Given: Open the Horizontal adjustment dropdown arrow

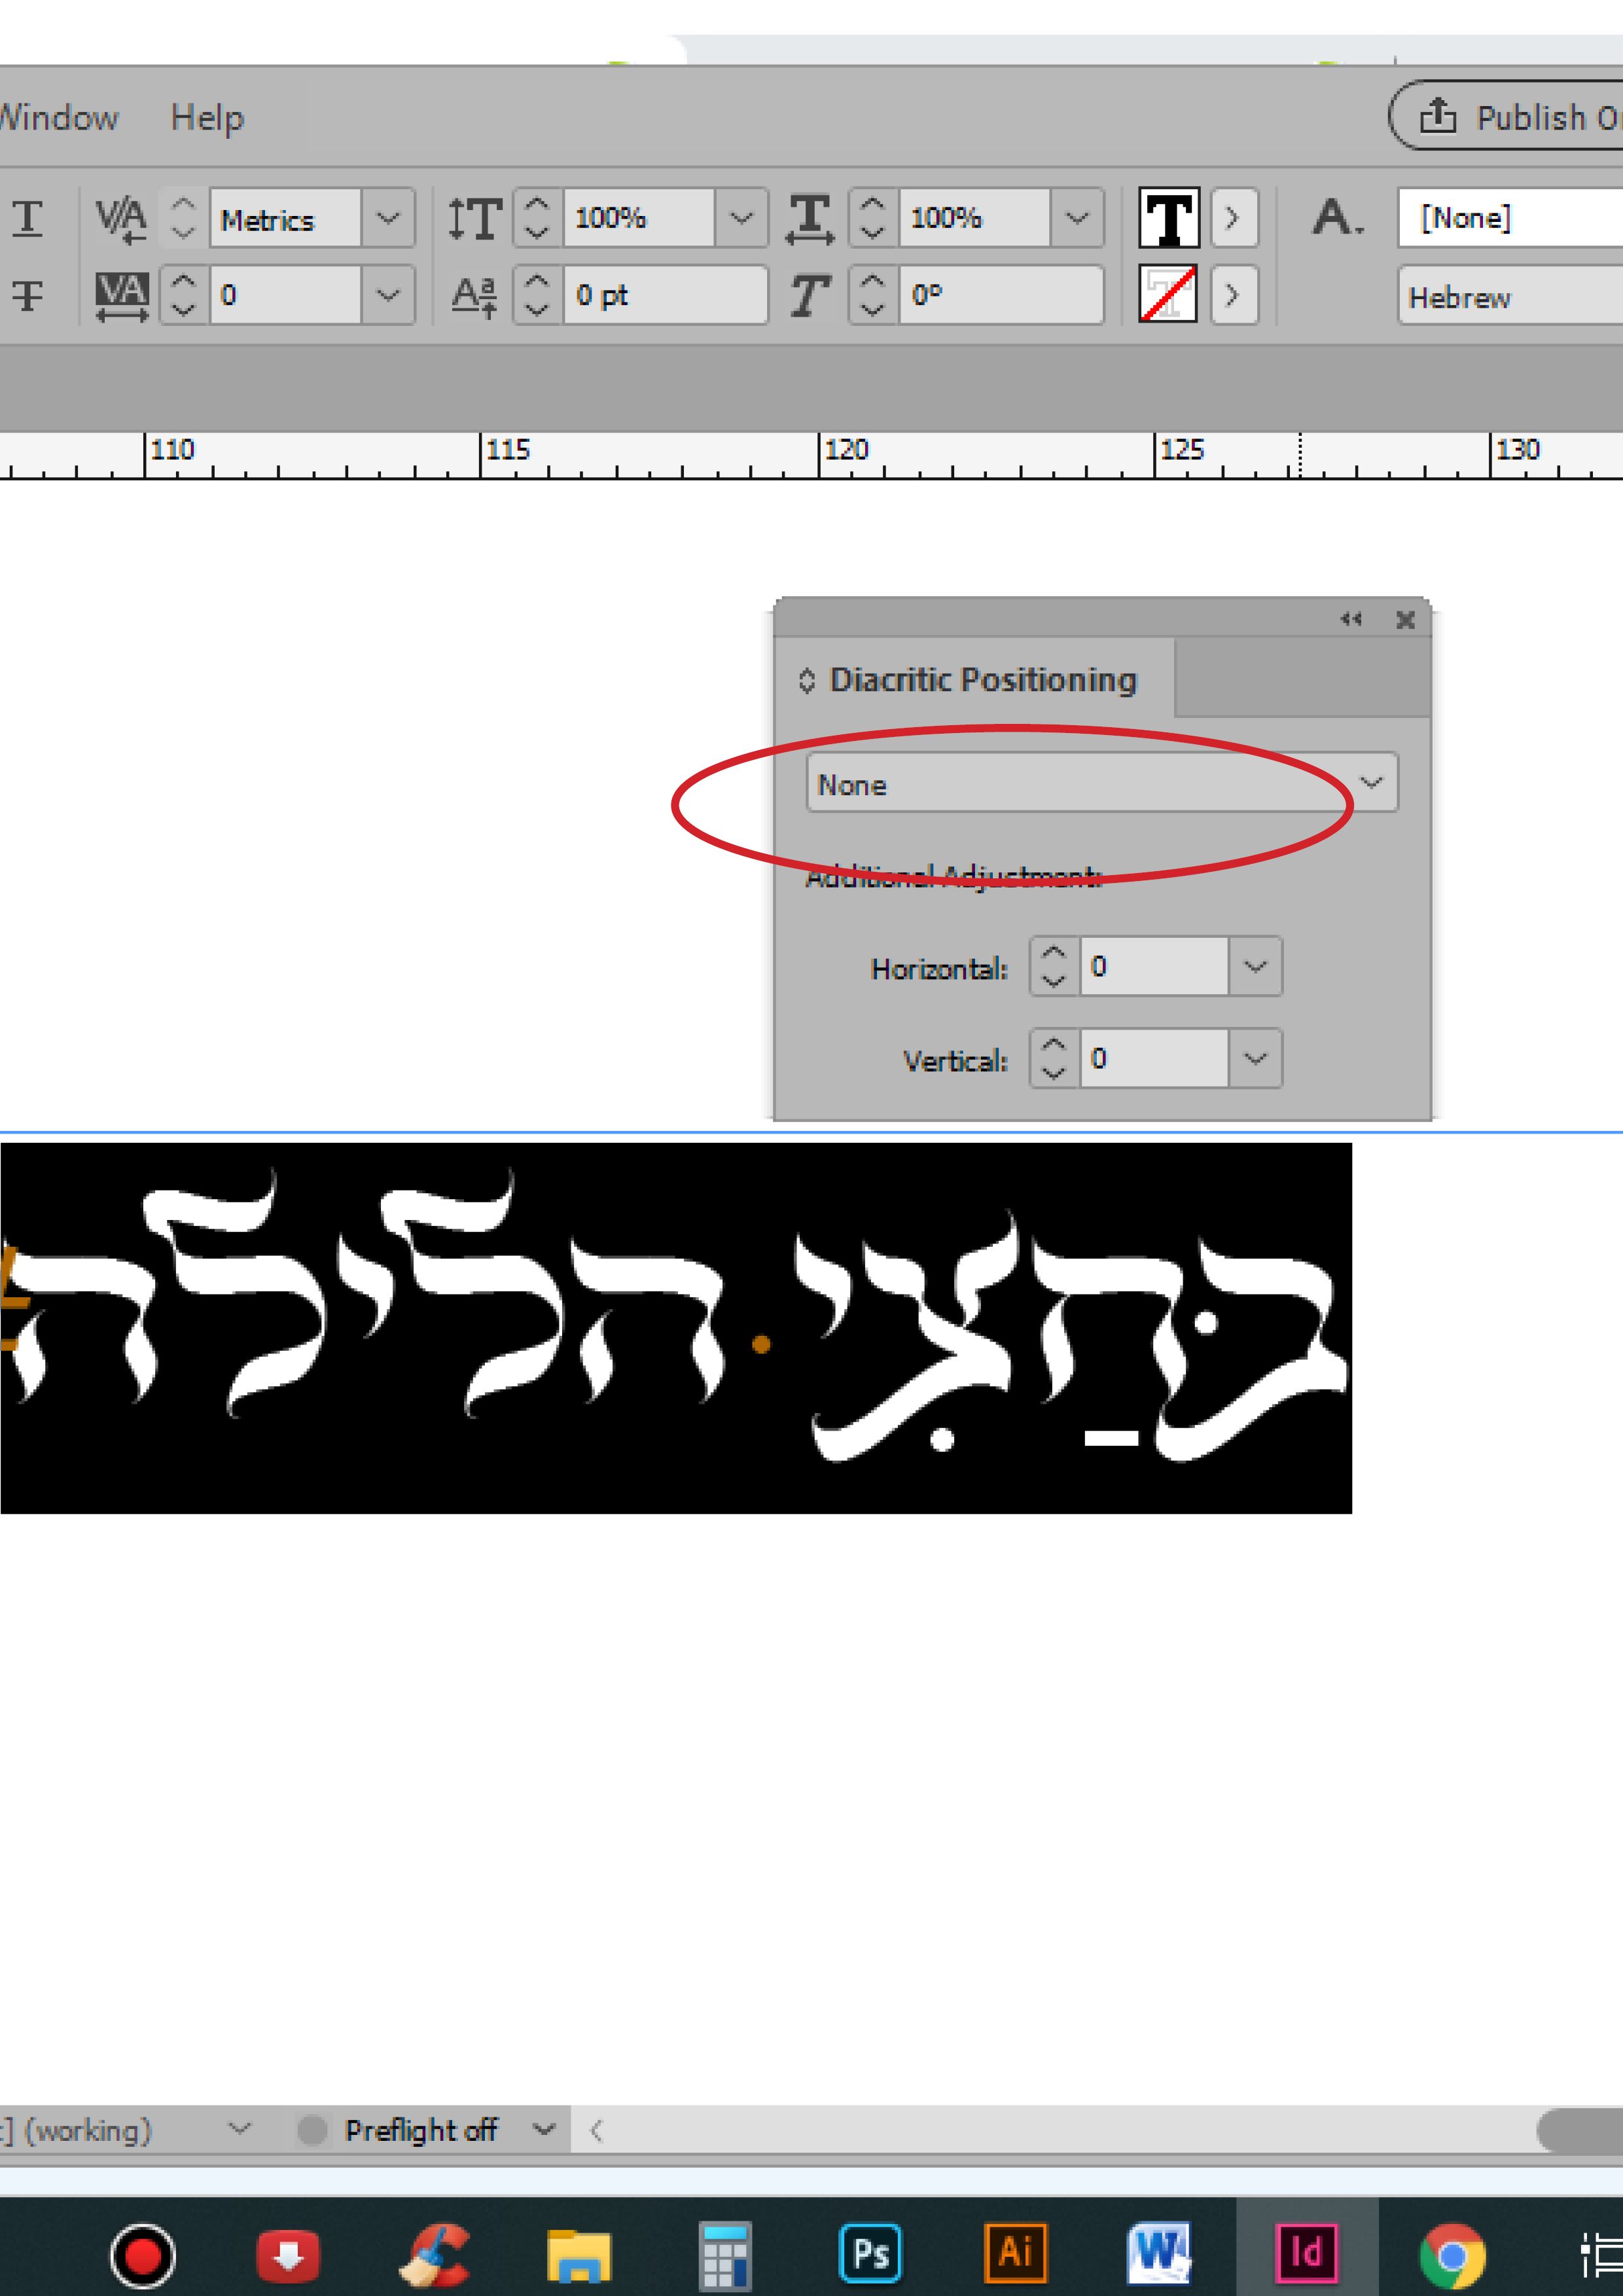Looking at the screenshot, I should 1255,966.
